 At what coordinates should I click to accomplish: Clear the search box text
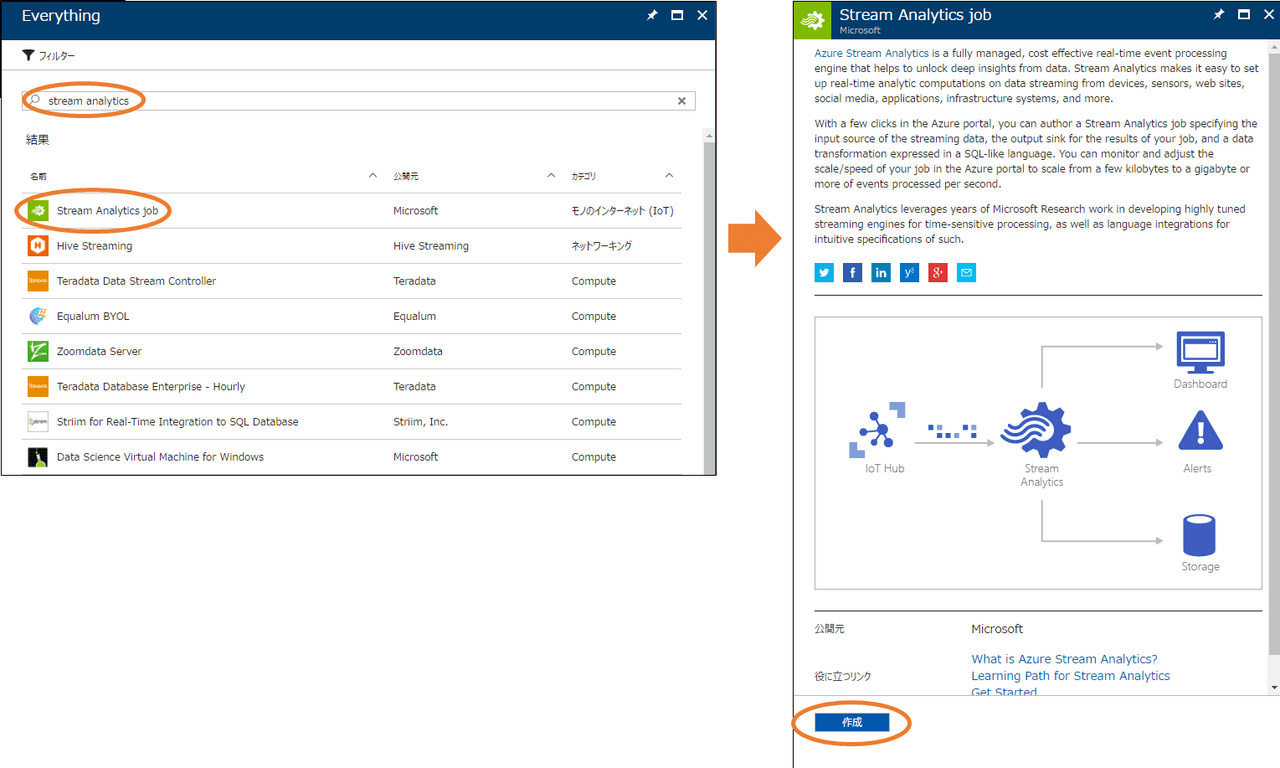click(x=682, y=101)
